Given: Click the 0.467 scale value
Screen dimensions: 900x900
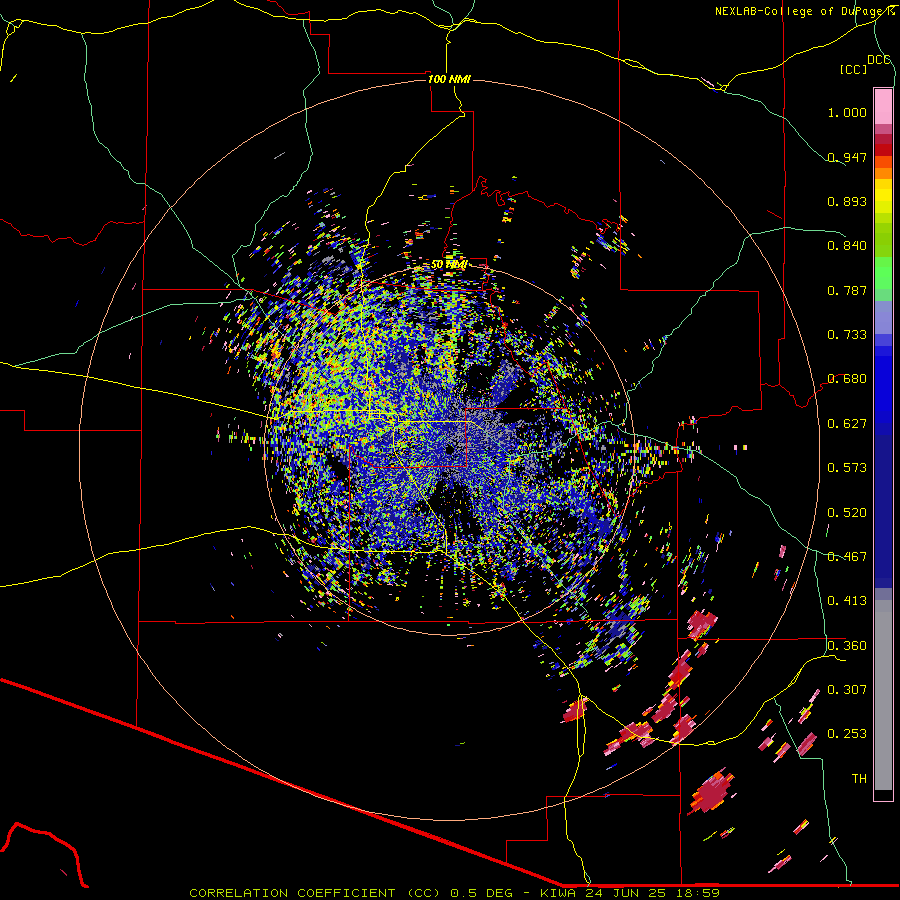Looking at the screenshot, I should pyautogui.click(x=847, y=557).
